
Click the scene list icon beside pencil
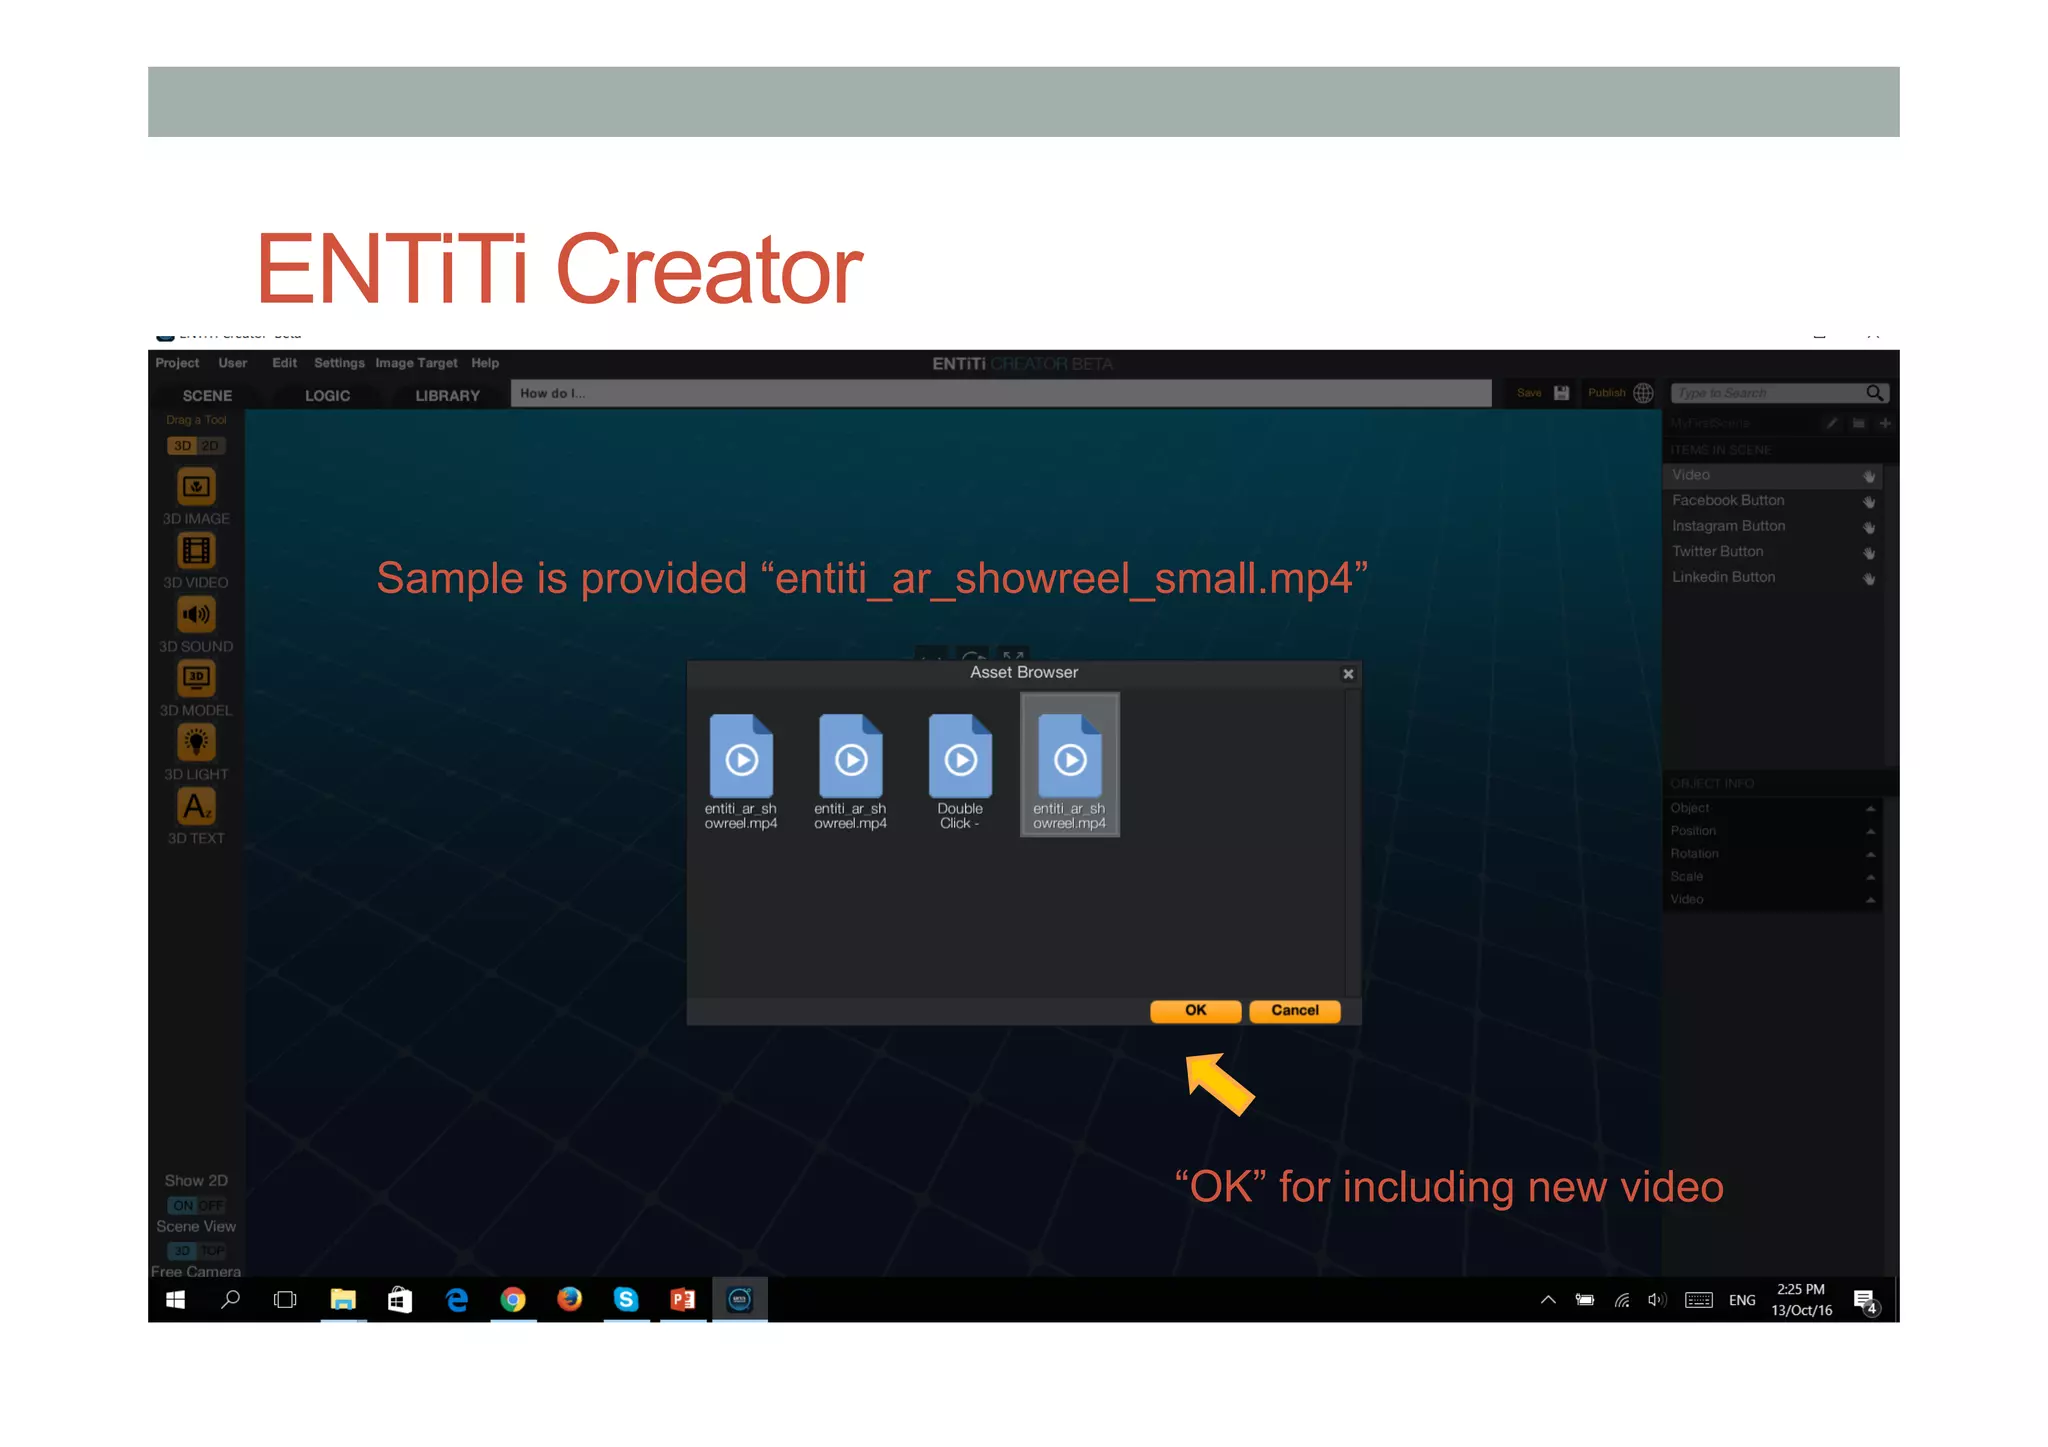(x=1858, y=423)
